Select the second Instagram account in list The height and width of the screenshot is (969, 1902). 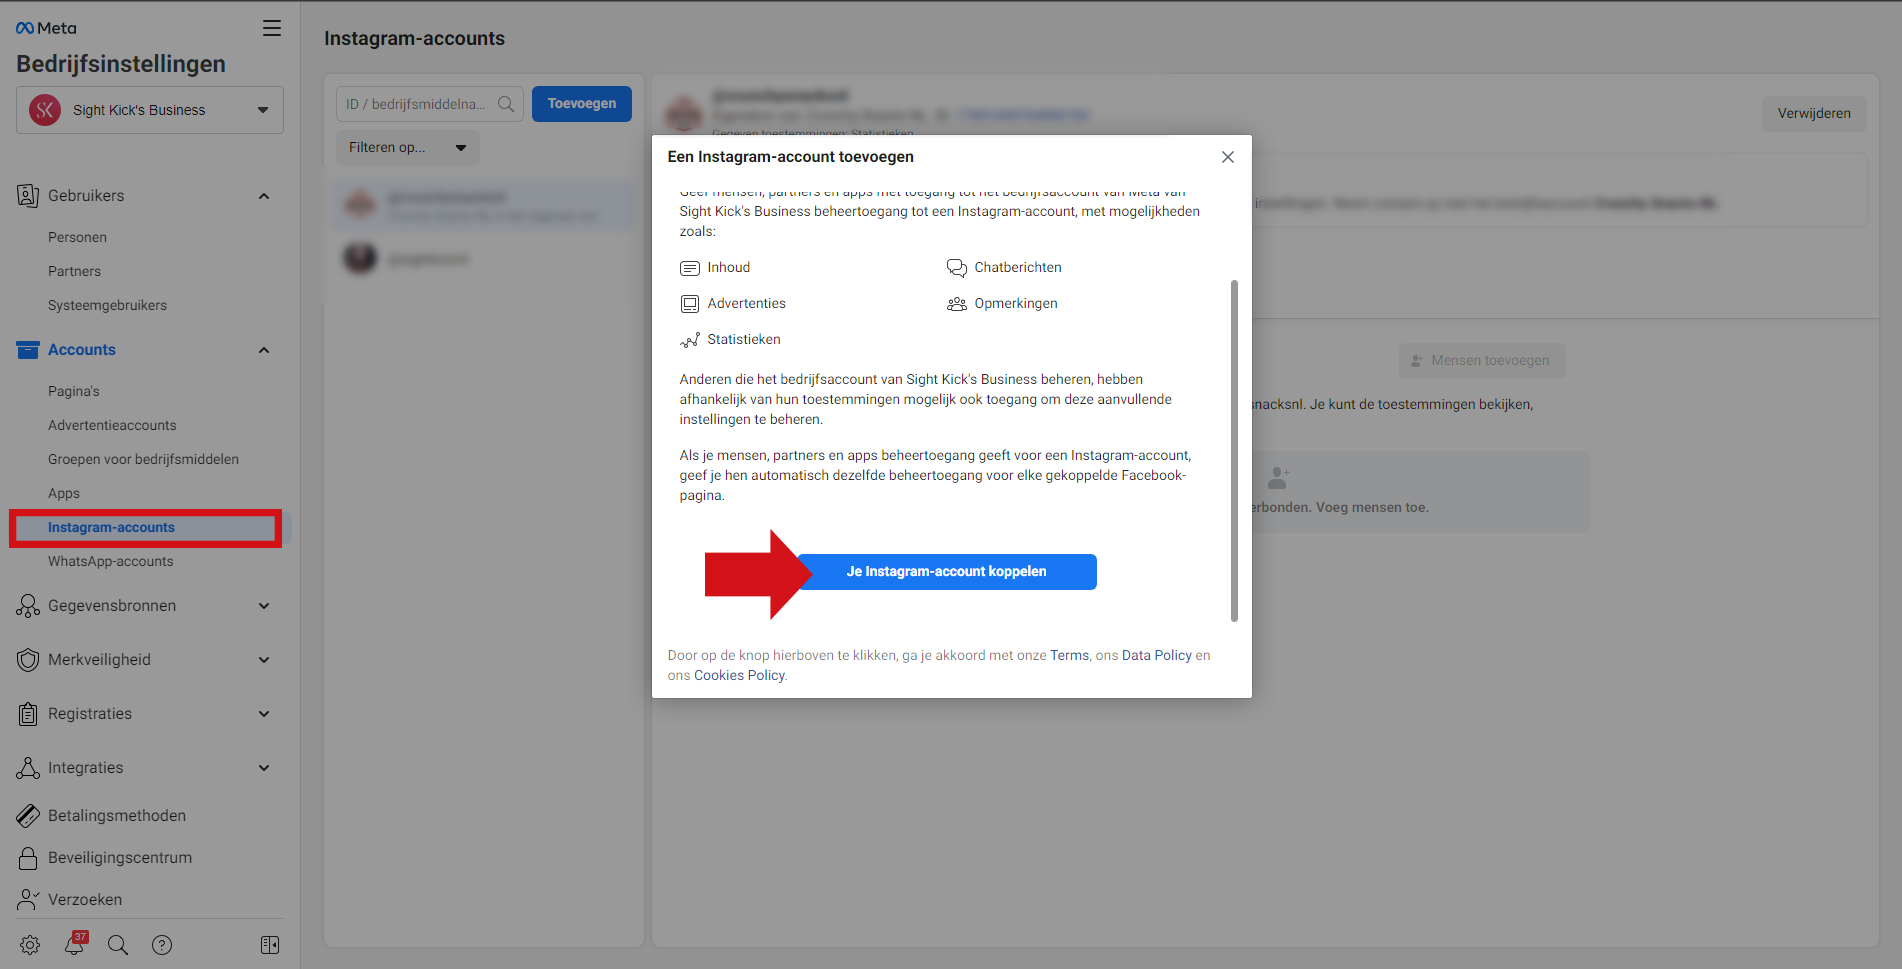(484, 259)
